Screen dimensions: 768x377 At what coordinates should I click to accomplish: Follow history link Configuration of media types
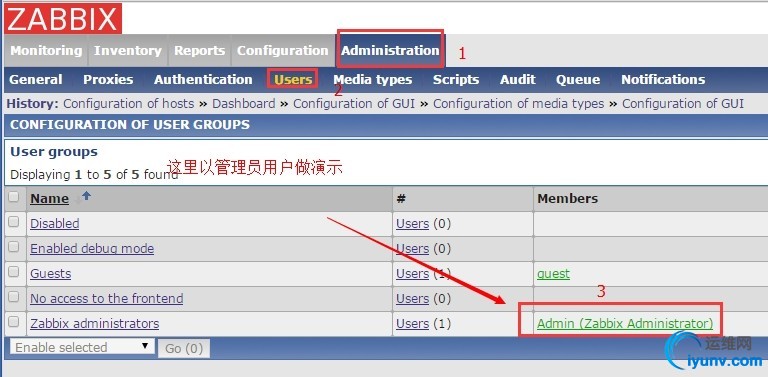click(x=519, y=104)
